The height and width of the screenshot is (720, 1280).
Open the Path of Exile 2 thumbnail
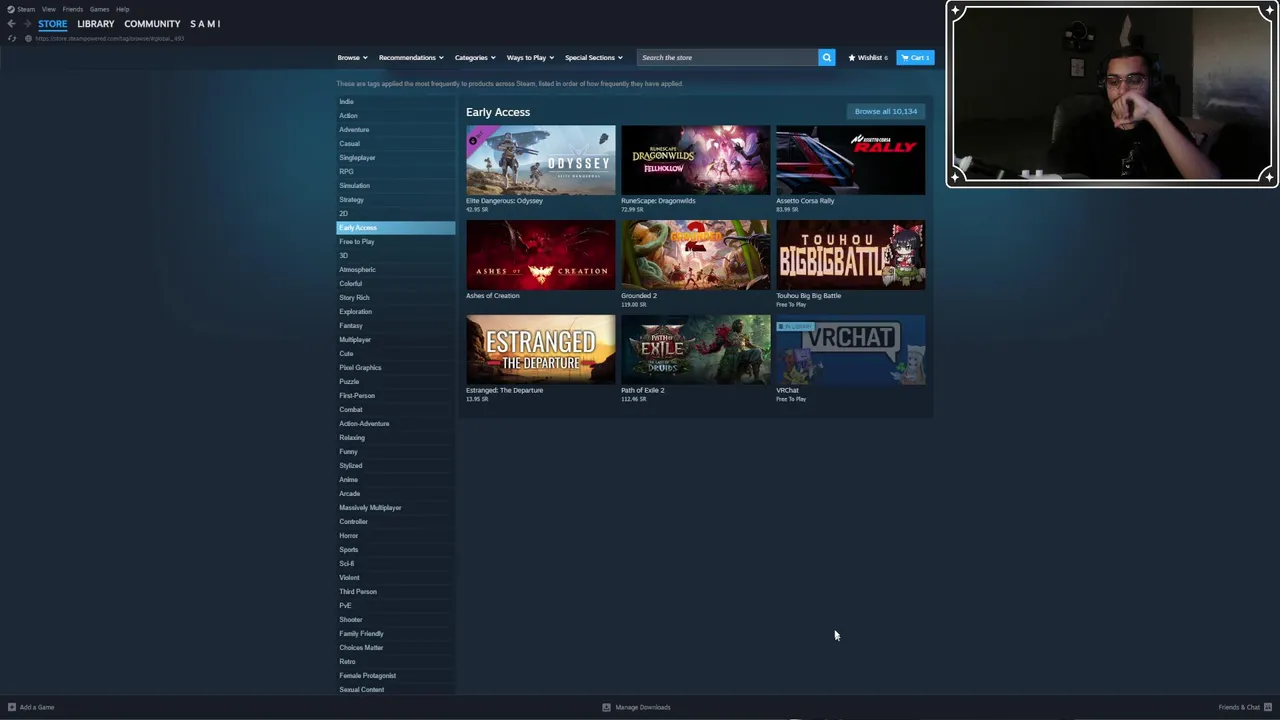(695, 350)
